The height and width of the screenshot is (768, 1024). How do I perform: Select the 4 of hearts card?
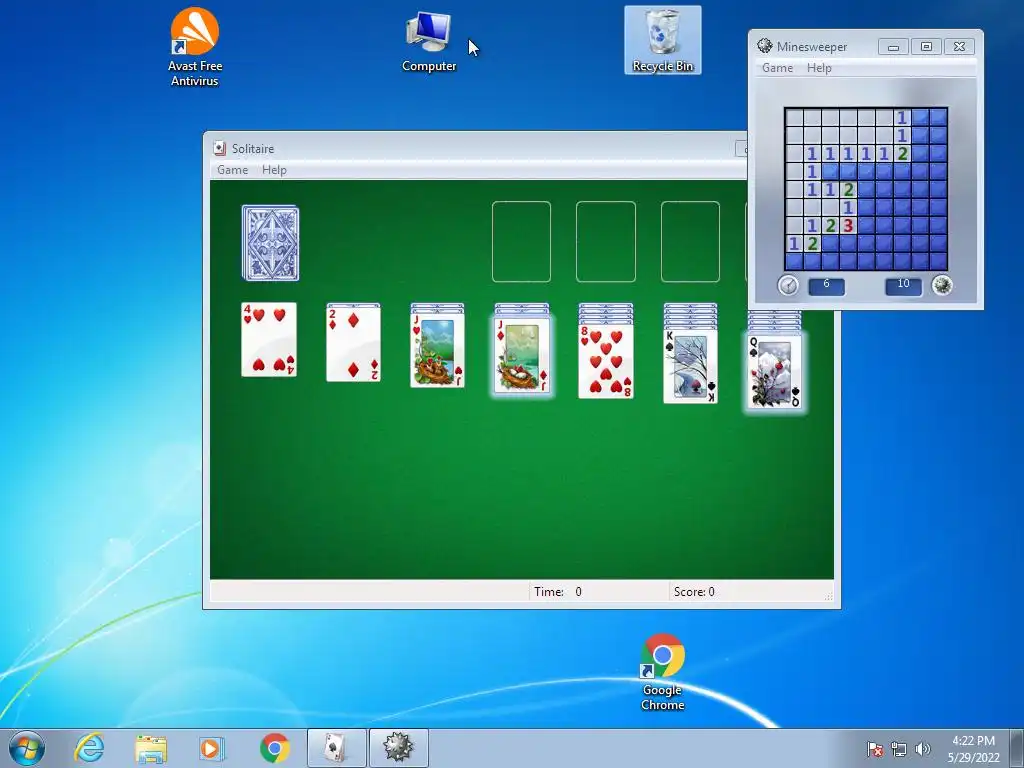coord(268,340)
